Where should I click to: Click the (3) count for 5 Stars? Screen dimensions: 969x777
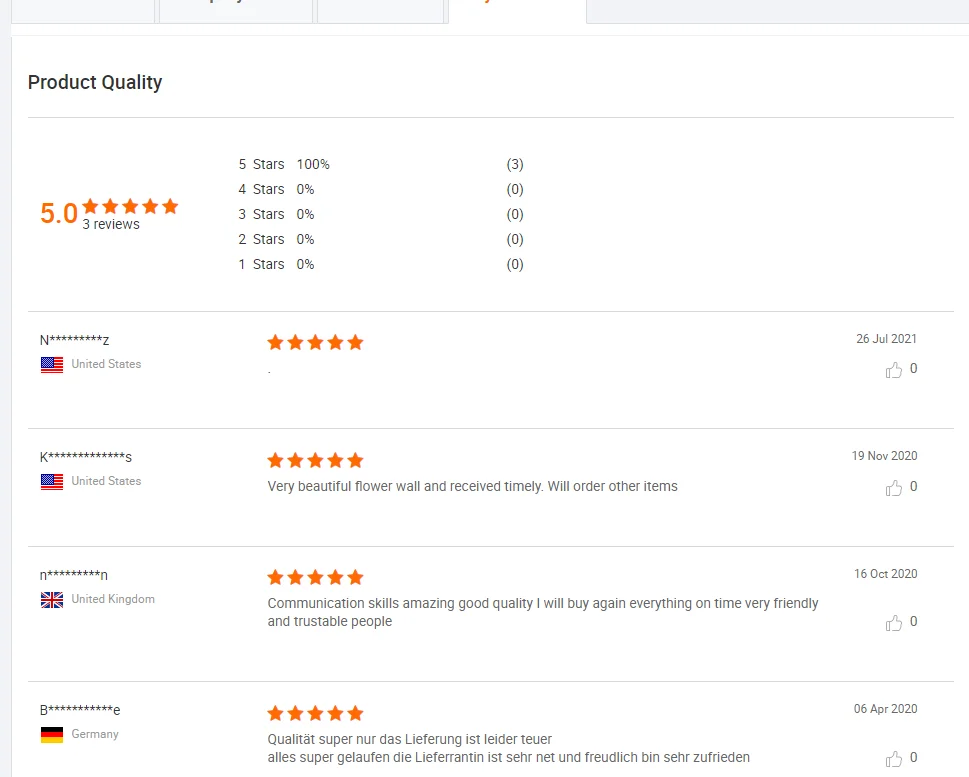click(x=515, y=164)
